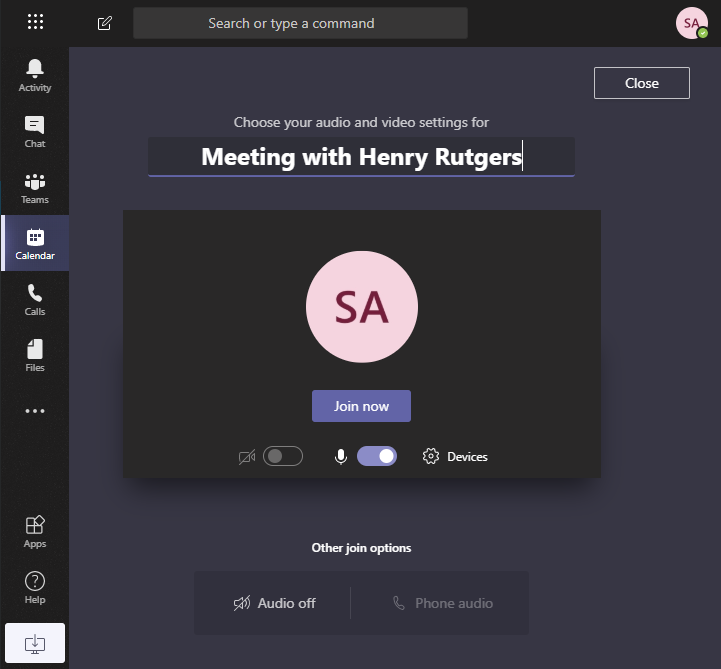Open Calls from the left rail
The height and width of the screenshot is (669, 721).
[x=35, y=299]
